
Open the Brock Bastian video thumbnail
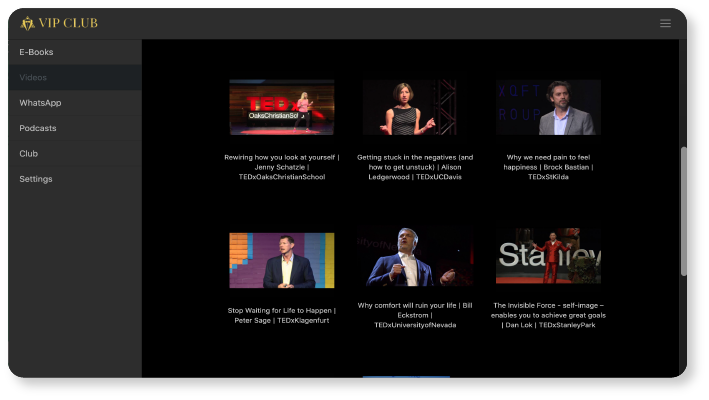(x=548, y=108)
